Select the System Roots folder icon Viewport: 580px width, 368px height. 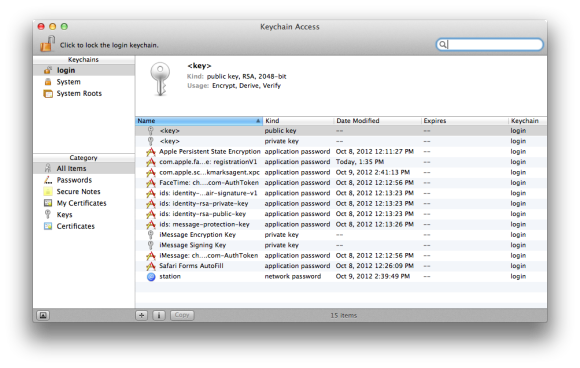coord(48,94)
